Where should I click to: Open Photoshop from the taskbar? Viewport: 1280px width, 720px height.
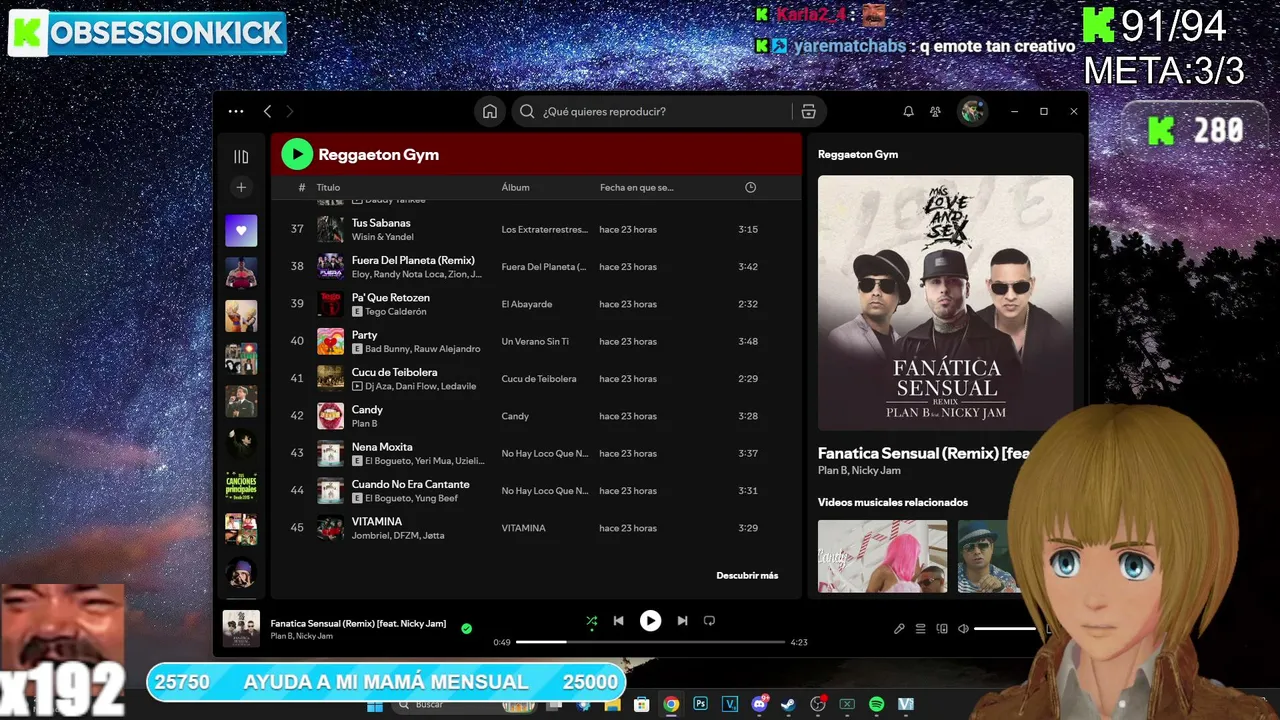[700, 705]
